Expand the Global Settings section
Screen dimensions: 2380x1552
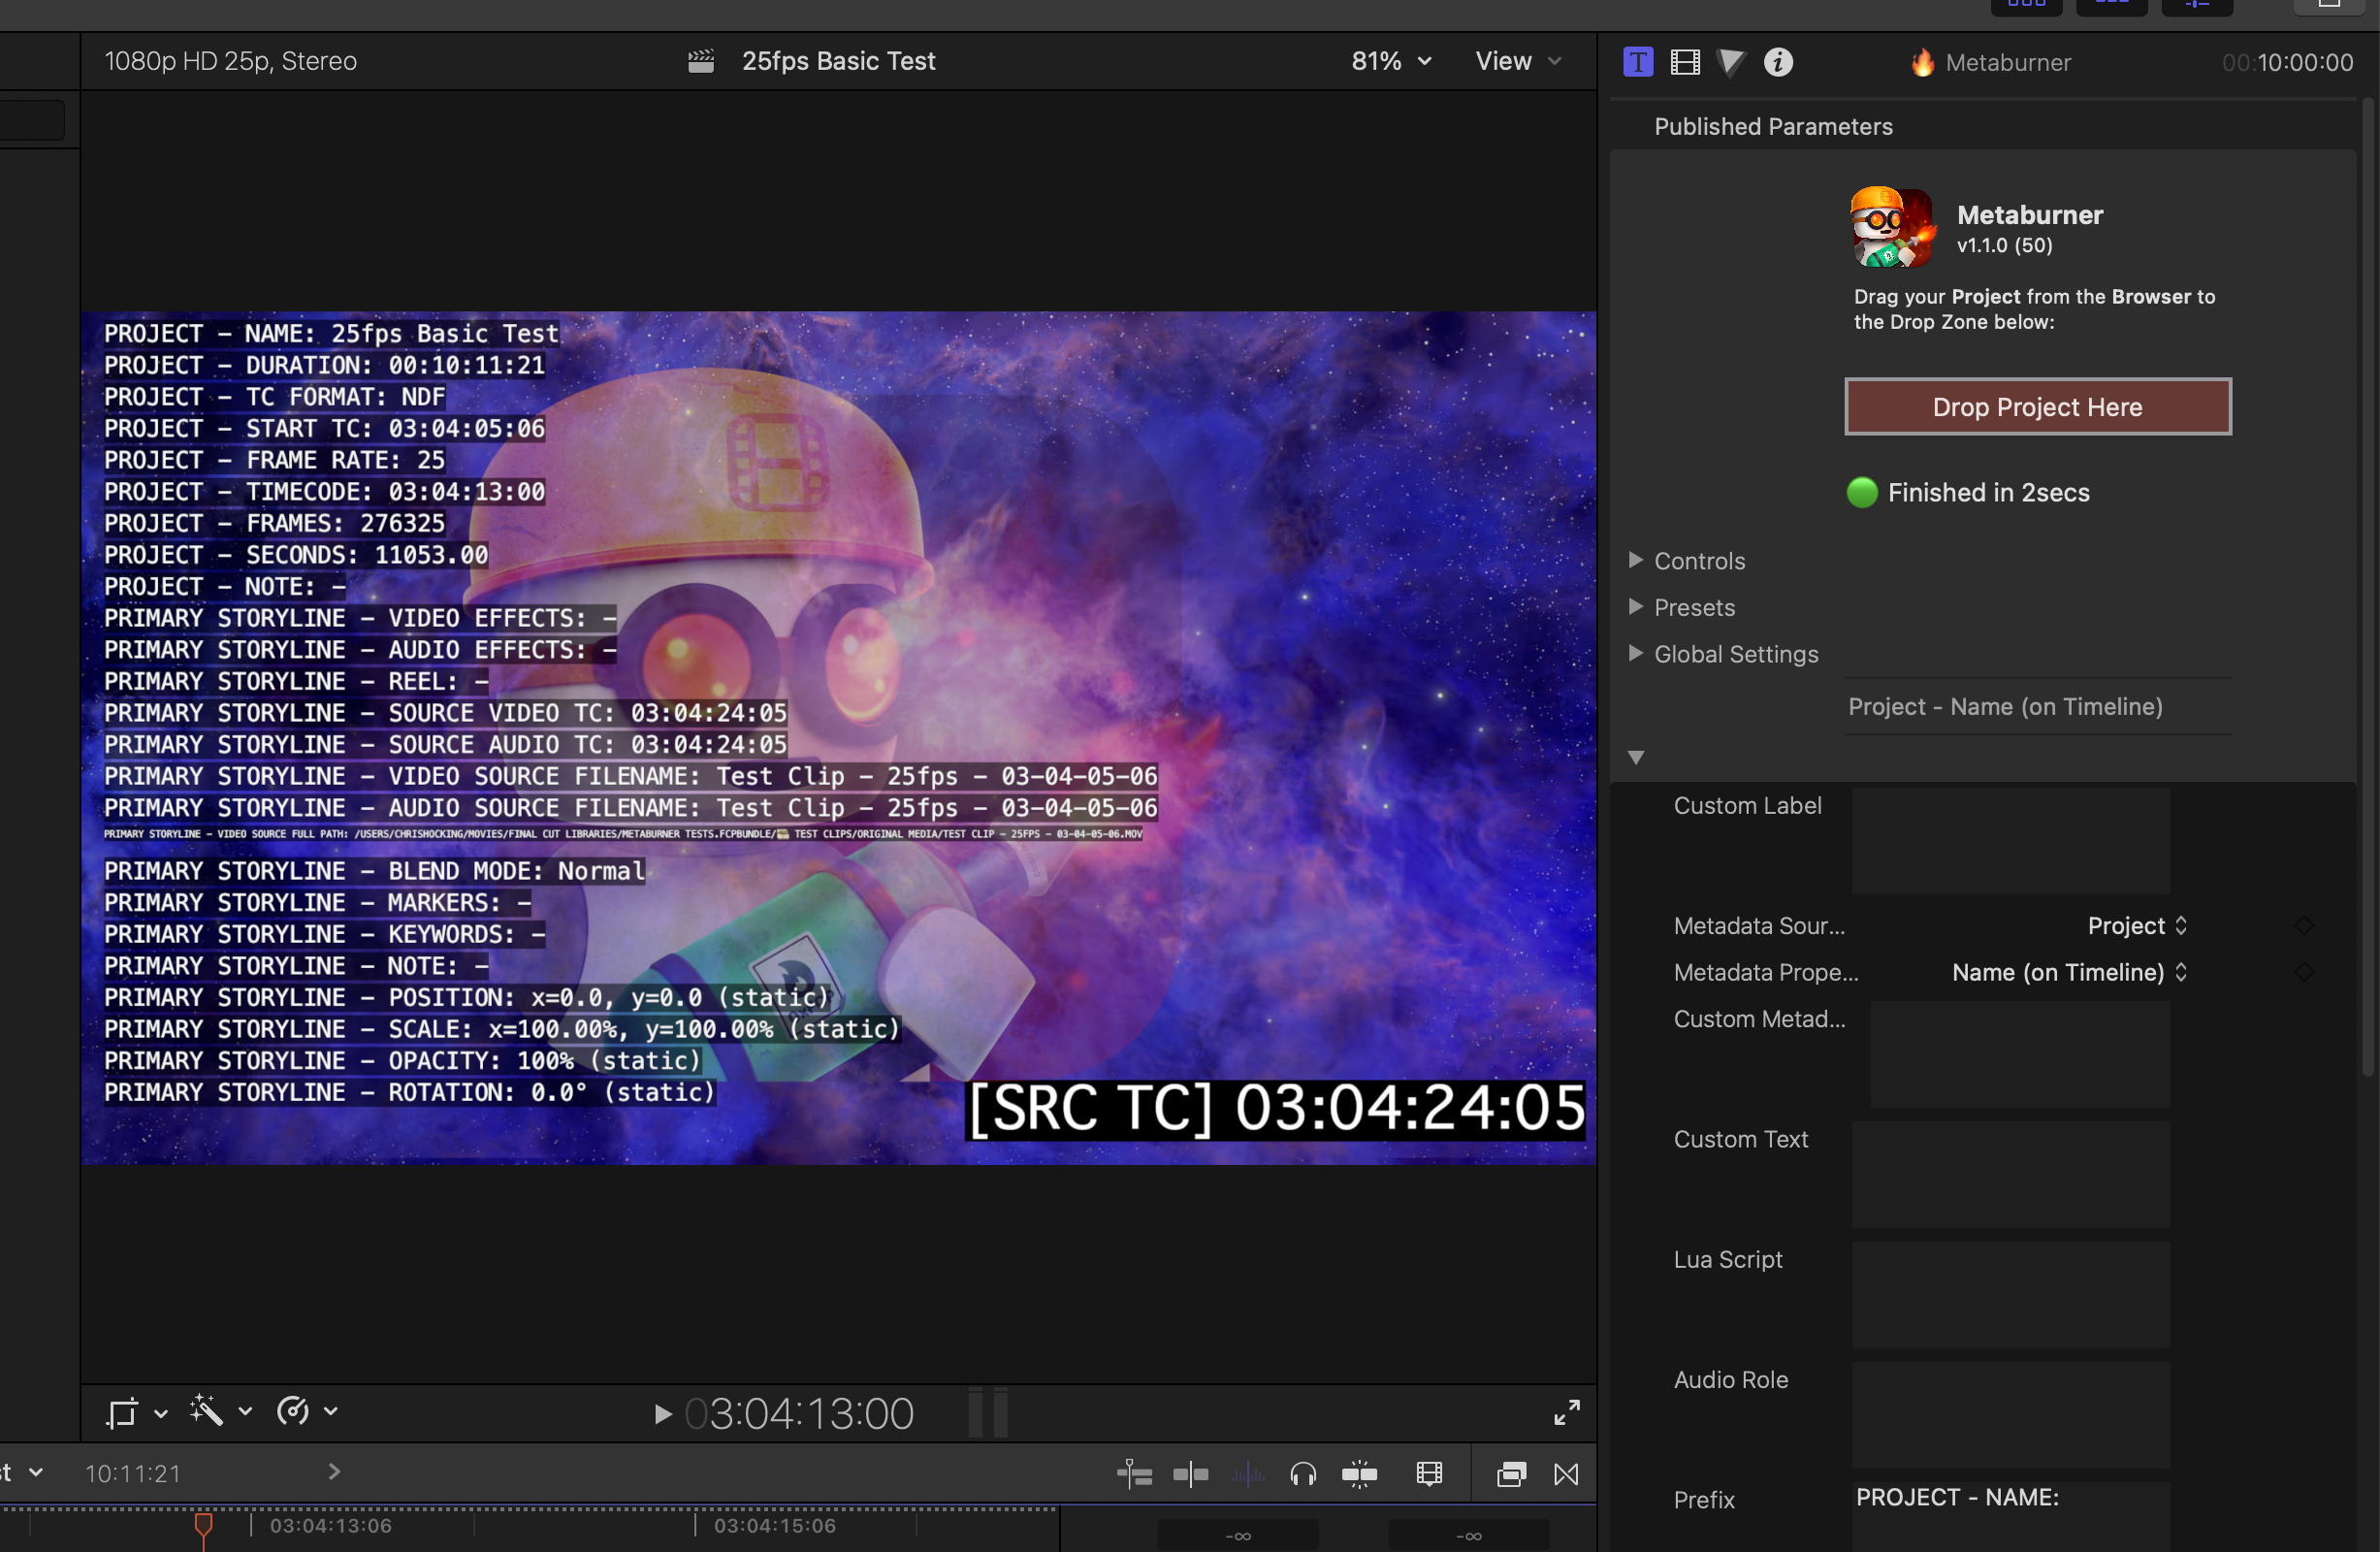pos(1636,653)
